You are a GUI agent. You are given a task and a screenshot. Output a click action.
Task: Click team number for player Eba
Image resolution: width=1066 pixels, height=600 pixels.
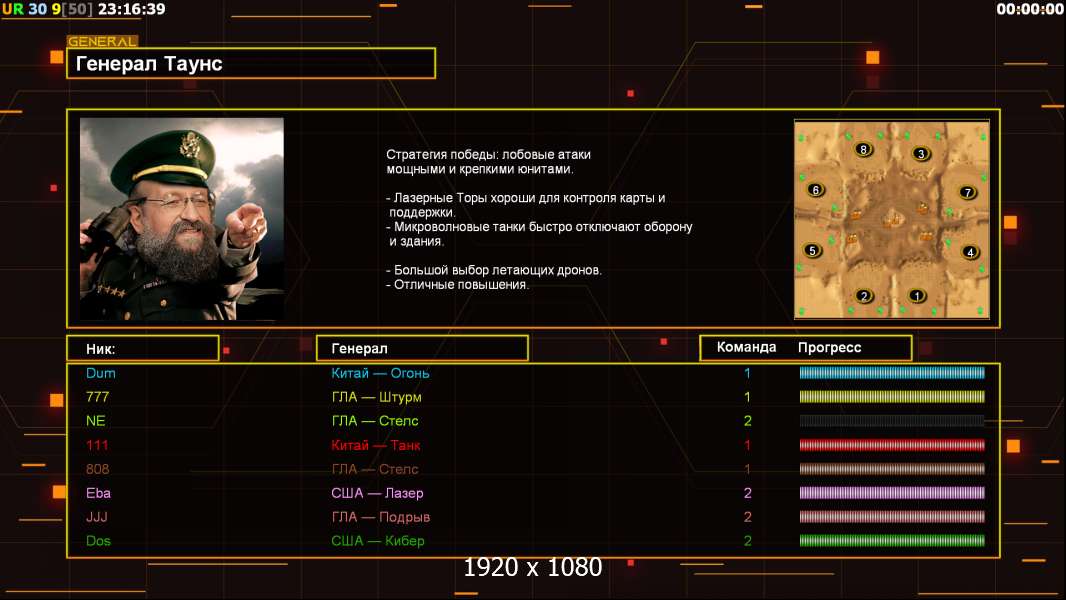pyautogui.click(x=747, y=493)
